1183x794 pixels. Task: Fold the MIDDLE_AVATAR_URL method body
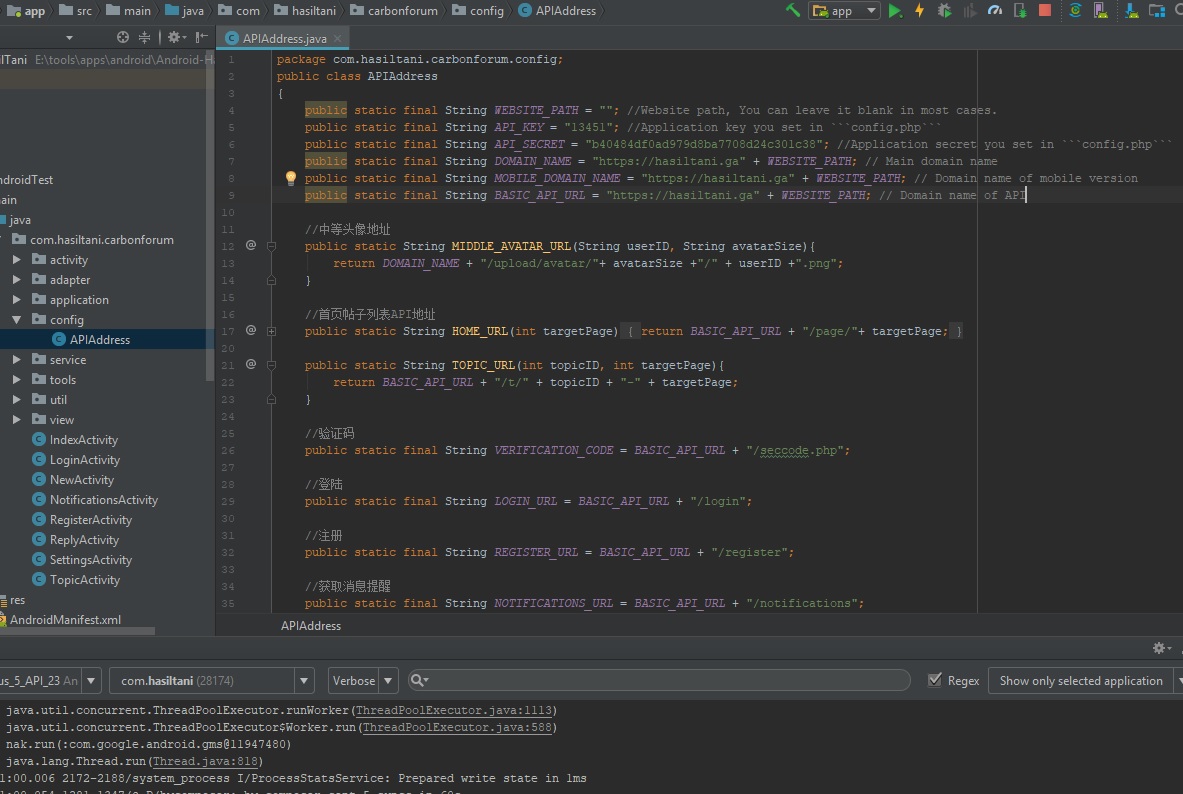(272, 246)
